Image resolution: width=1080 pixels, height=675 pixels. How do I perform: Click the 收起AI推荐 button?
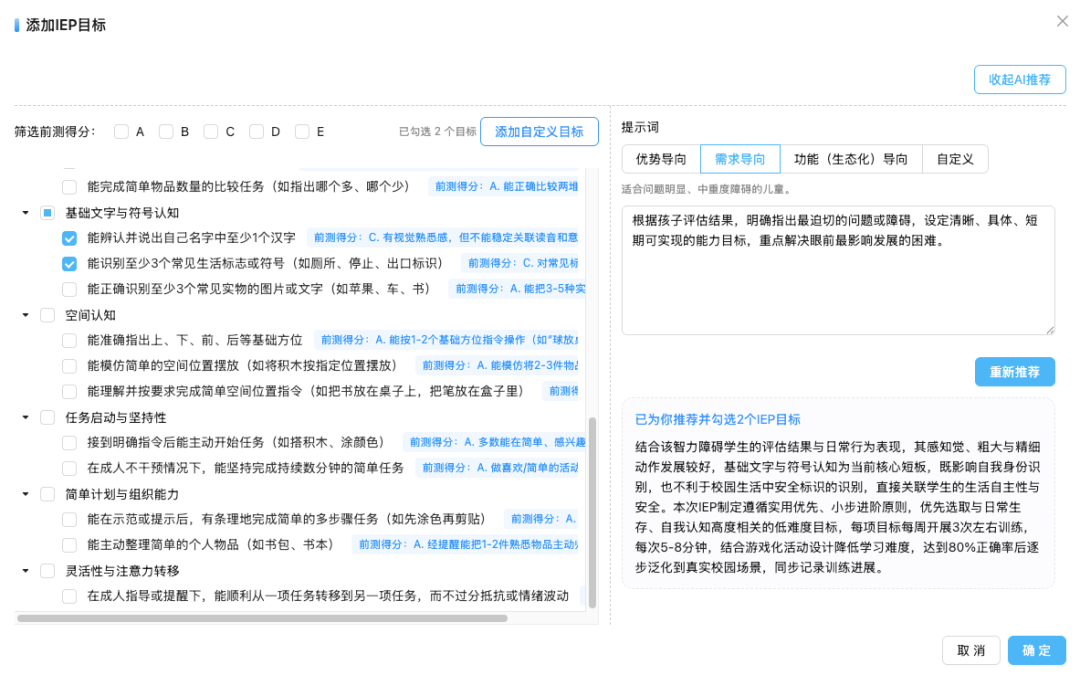pyautogui.click(x=1019, y=79)
